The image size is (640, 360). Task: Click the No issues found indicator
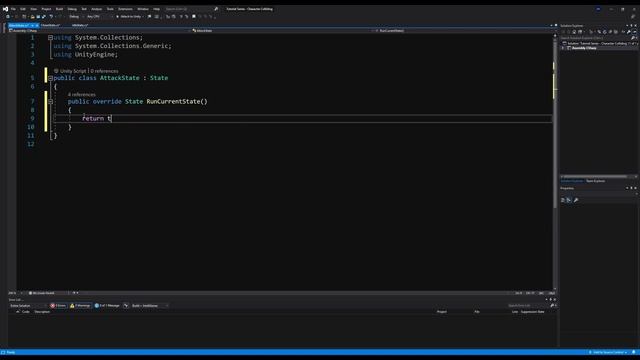pyautogui.click(x=42, y=293)
